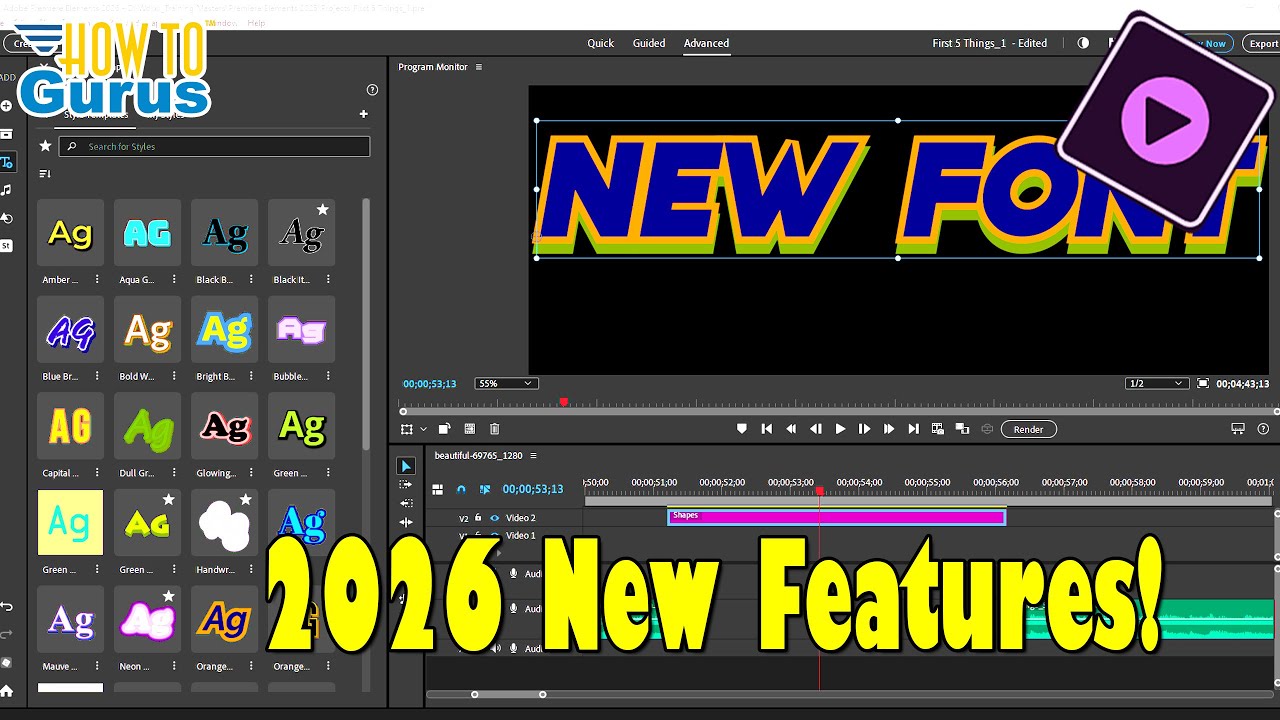
Task: Click the monitor display icon beside Render
Action: 1238,429
